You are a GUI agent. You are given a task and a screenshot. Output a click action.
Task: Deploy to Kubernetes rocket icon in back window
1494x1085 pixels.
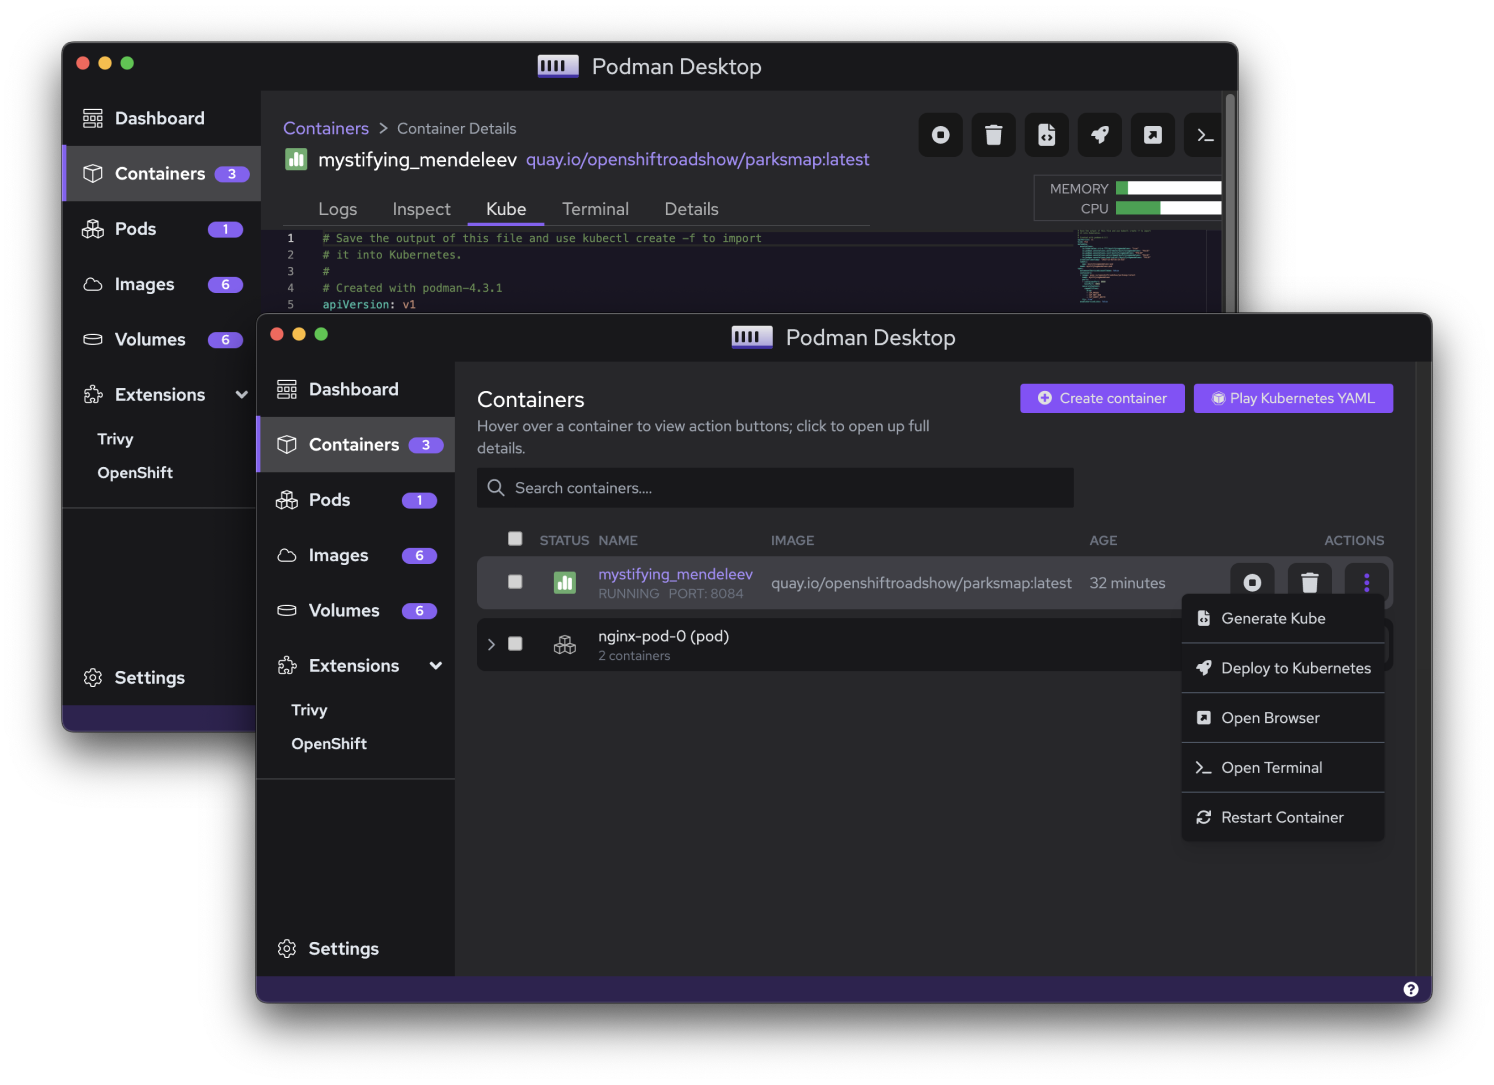pyautogui.click(x=1099, y=135)
